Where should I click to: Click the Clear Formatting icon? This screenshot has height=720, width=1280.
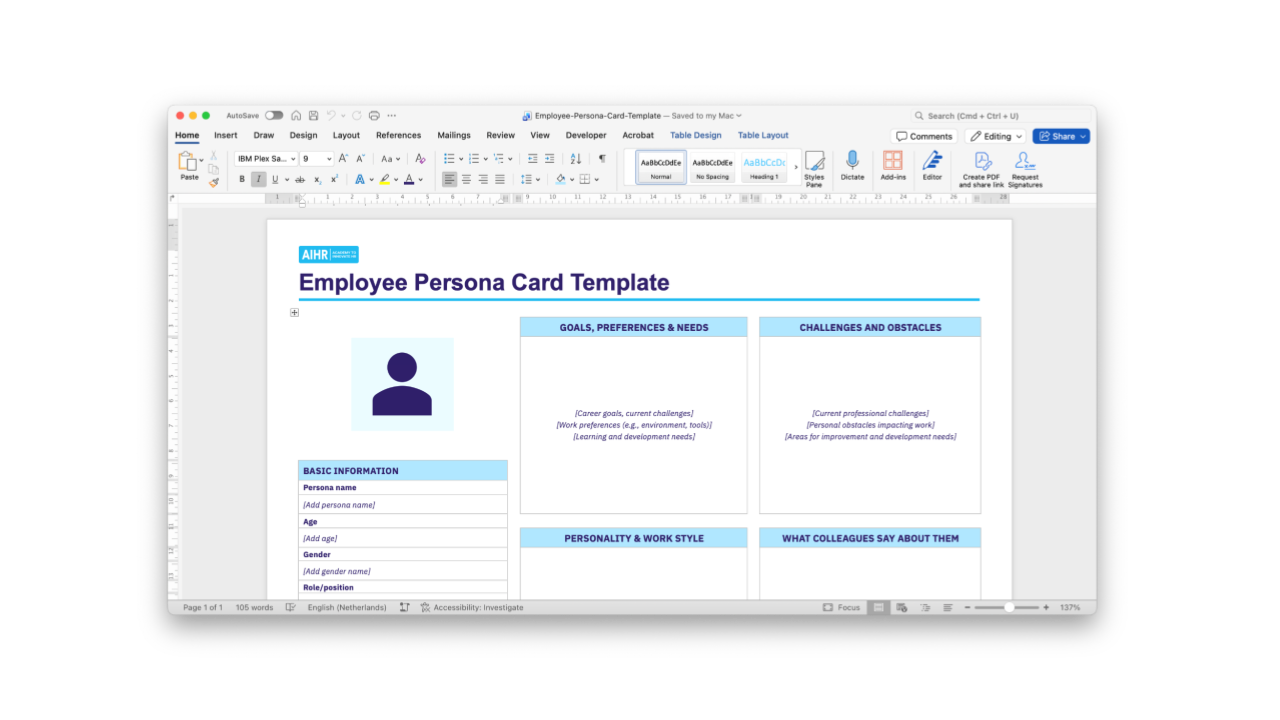(x=420, y=159)
